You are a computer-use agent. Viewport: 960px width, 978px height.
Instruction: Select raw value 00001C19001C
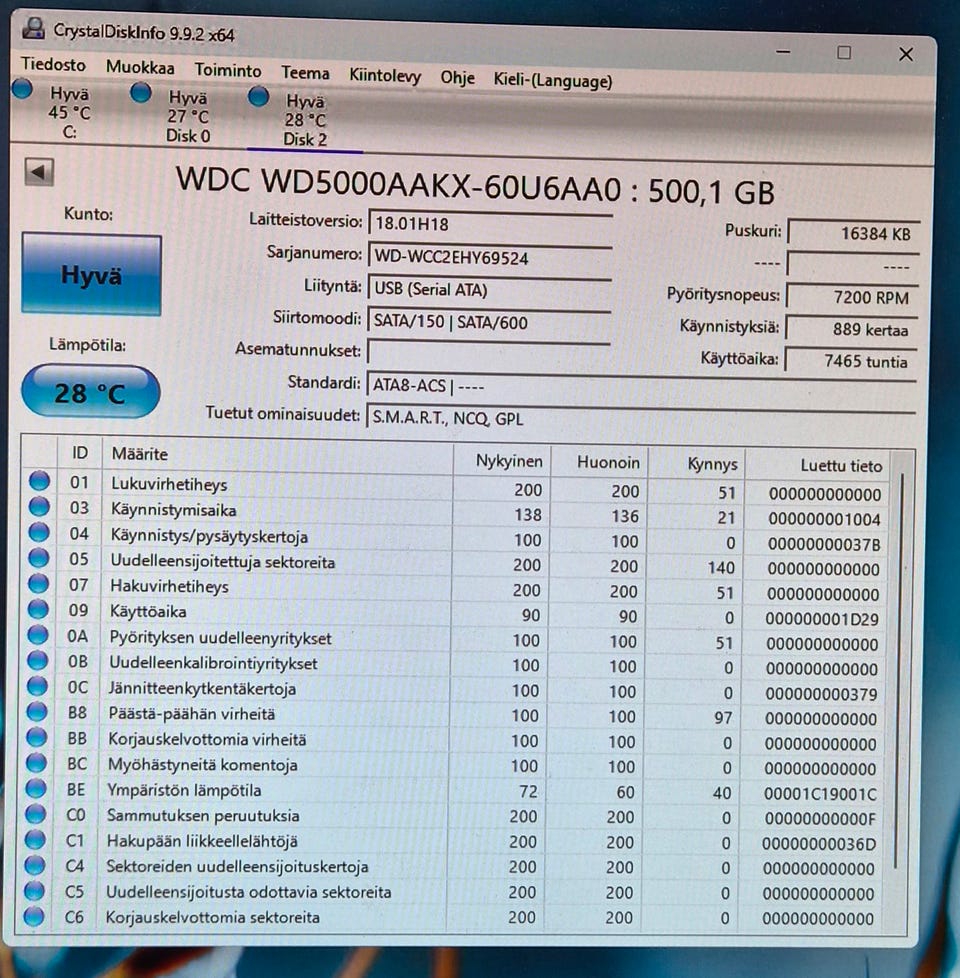(x=820, y=794)
